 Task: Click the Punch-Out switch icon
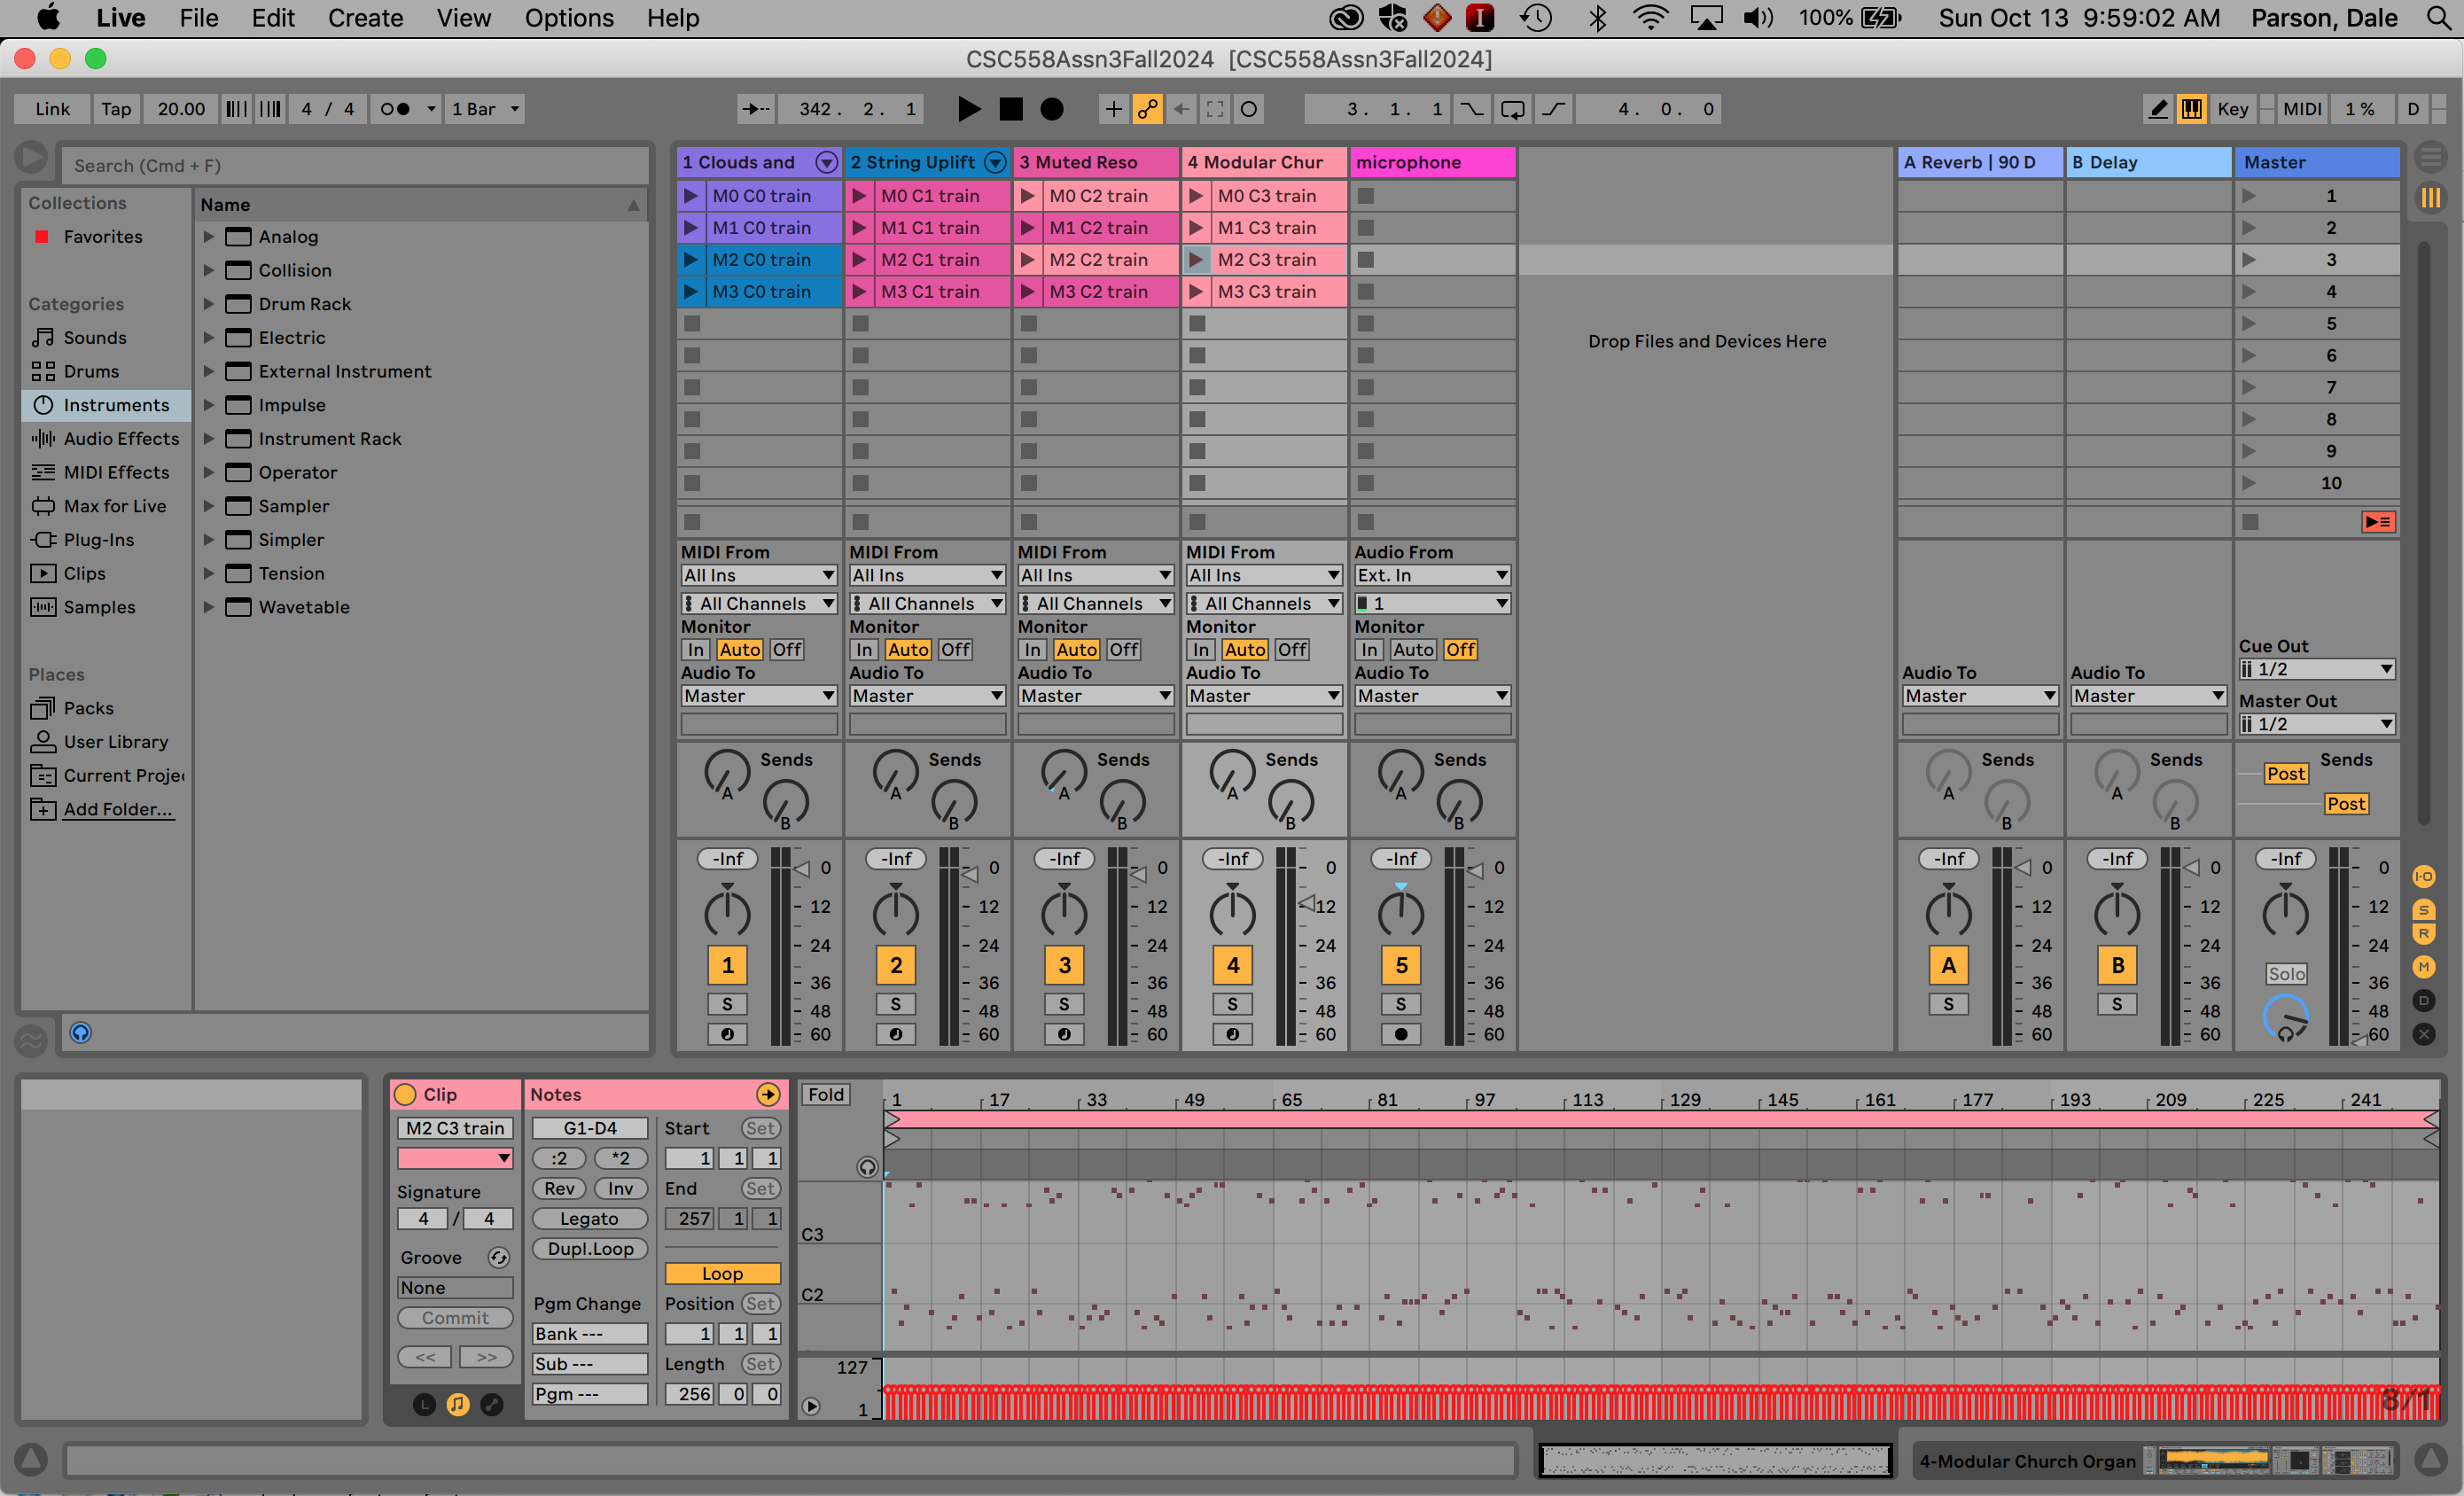coord(1553,109)
